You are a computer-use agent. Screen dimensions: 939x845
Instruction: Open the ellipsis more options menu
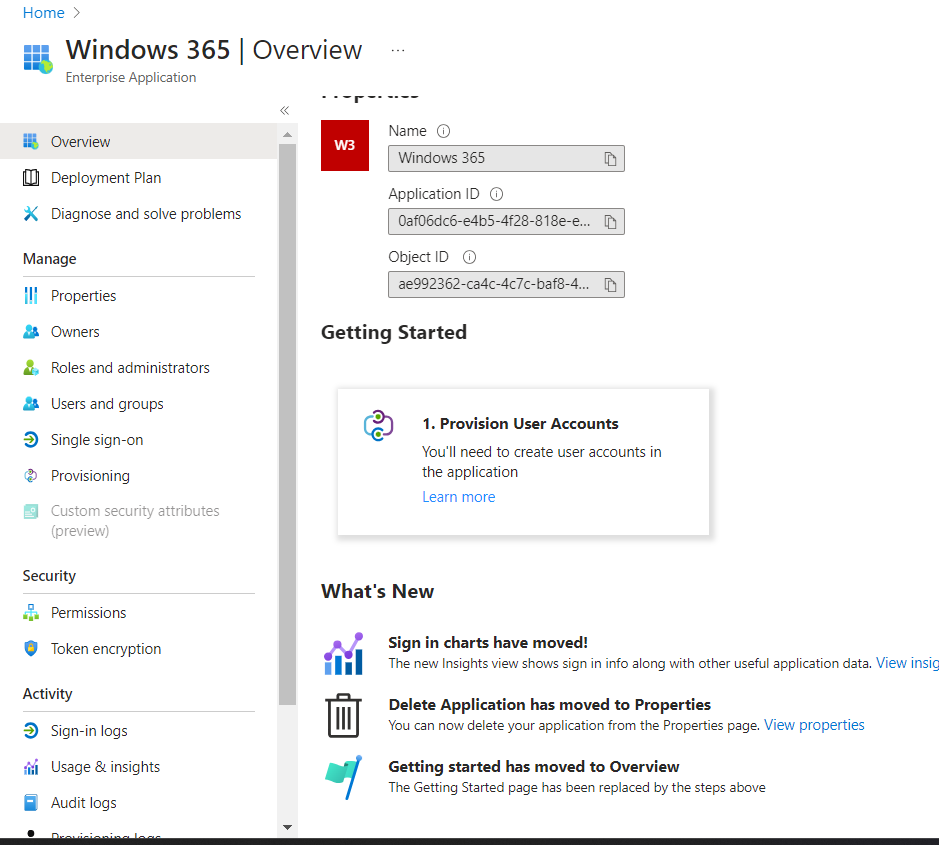point(398,50)
